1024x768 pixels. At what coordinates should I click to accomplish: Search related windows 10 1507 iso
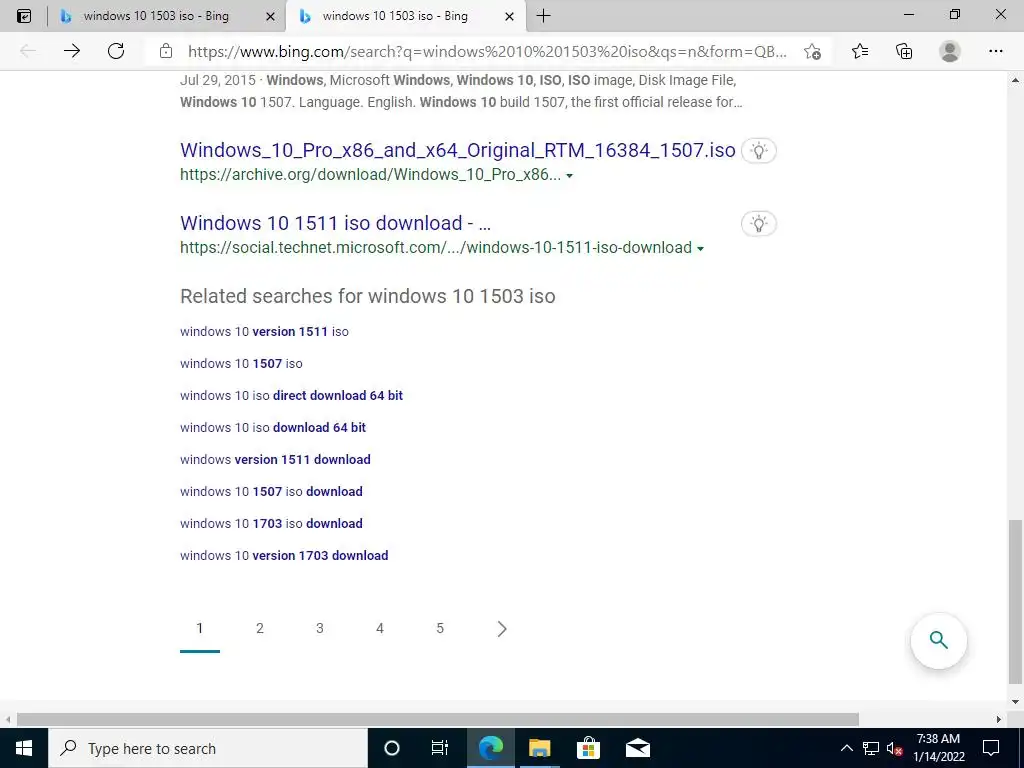[x=241, y=364]
